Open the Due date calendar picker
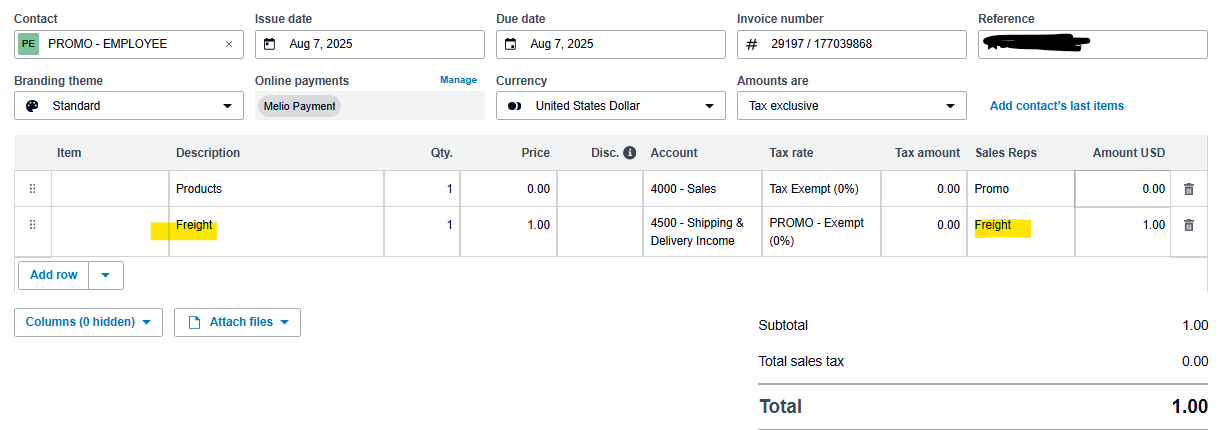Viewport: 1231px width, 430px height. coord(511,44)
